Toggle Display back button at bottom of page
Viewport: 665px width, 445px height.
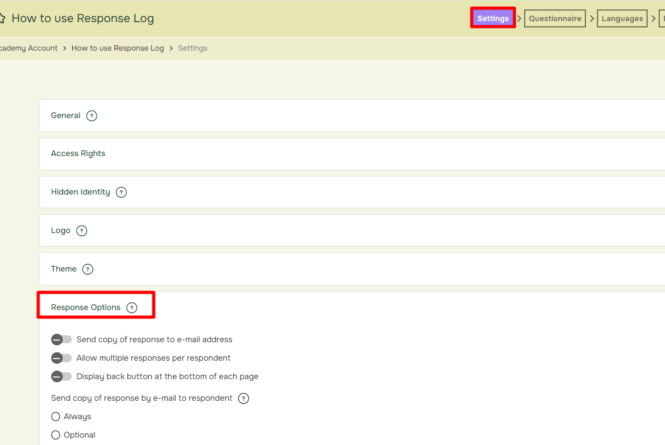click(61, 376)
